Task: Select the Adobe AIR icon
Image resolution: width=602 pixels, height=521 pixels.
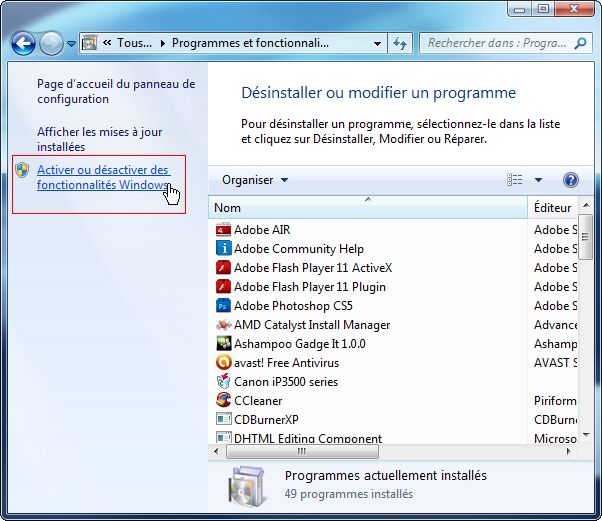Action: pyautogui.click(x=223, y=230)
